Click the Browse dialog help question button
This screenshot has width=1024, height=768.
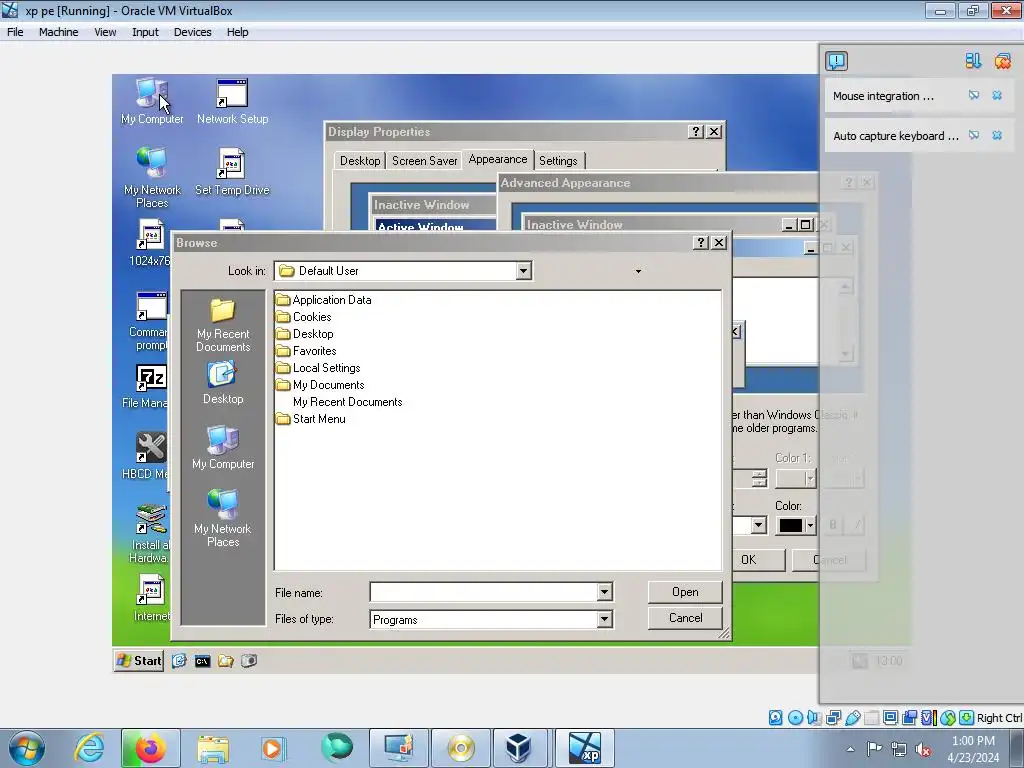coord(701,242)
